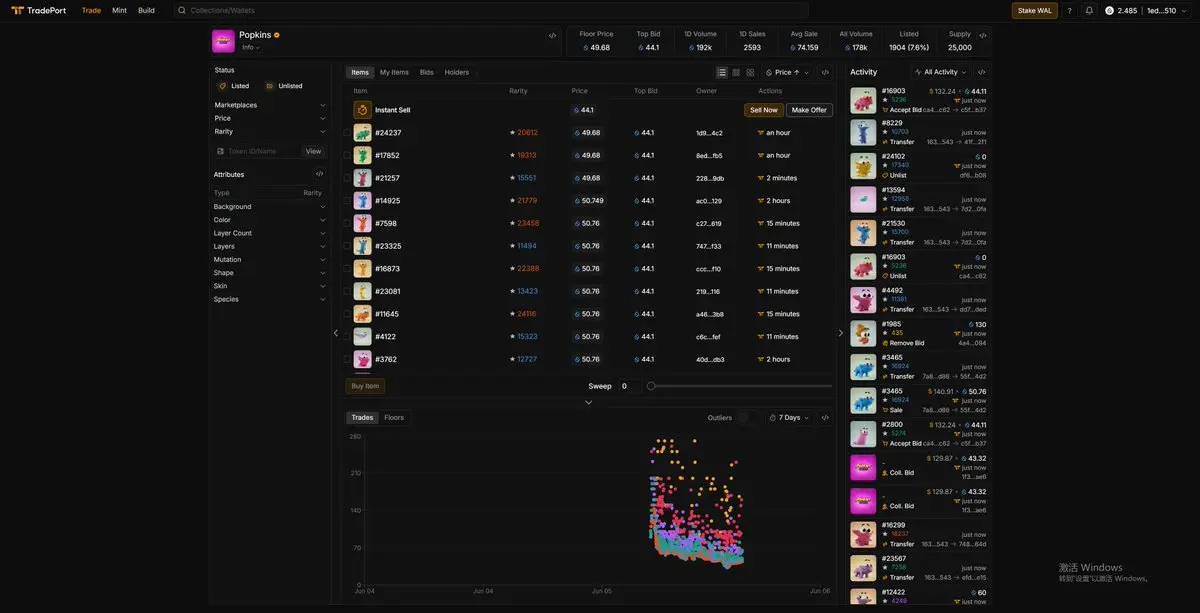Open activity thumbnail for #1985
Image resolution: width=1200 pixels, height=613 pixels.
[x=863, y=333]
